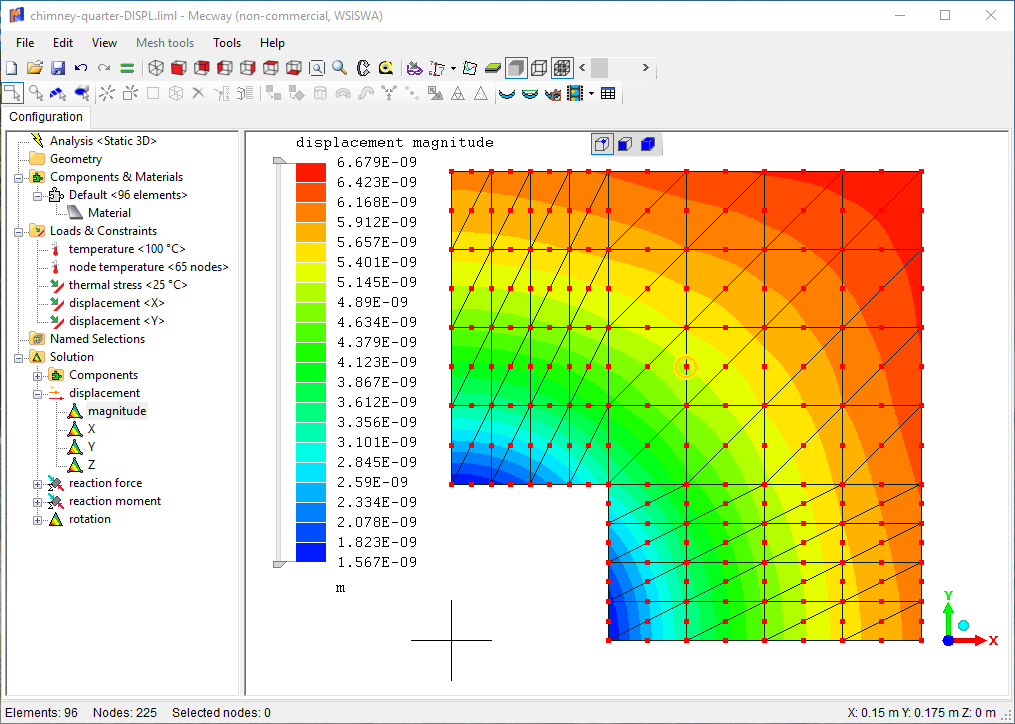Click the bottom handle of the legend slider
The height and width of the screenshot is (724, 1015).
[x=280, y=564]
